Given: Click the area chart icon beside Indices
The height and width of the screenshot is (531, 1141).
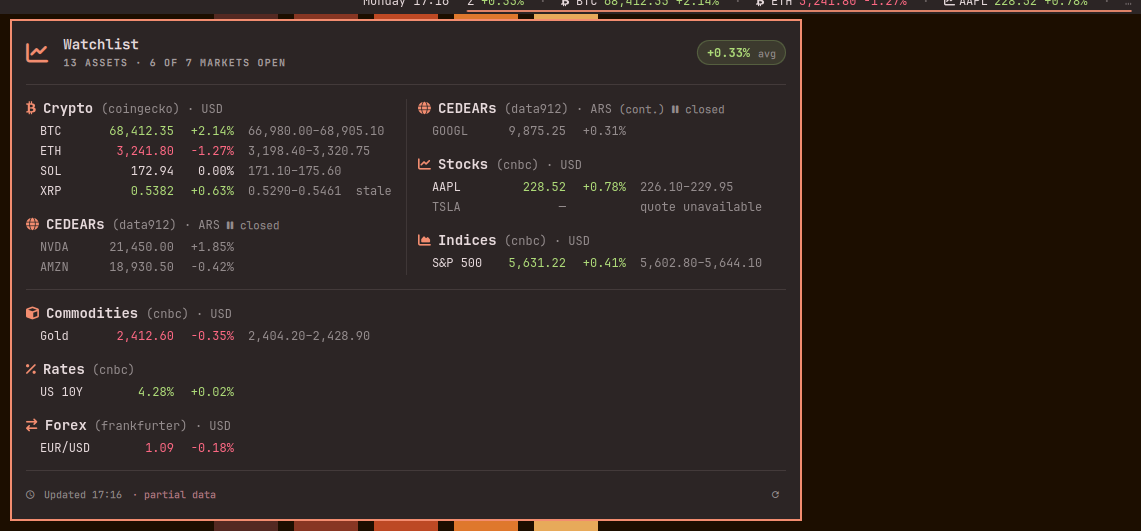Looking at the screenshot, I should [x=424, y=240].
